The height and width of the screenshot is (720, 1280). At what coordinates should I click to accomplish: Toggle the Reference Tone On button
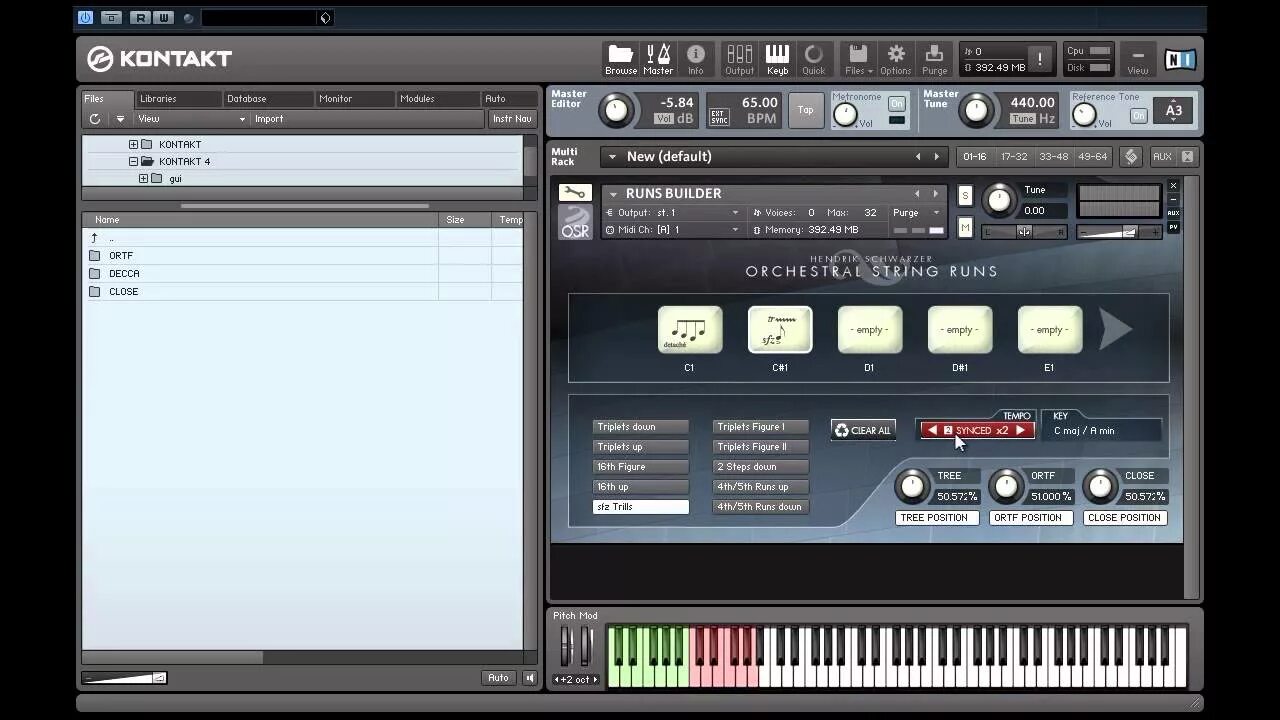tap(1138, 116)
